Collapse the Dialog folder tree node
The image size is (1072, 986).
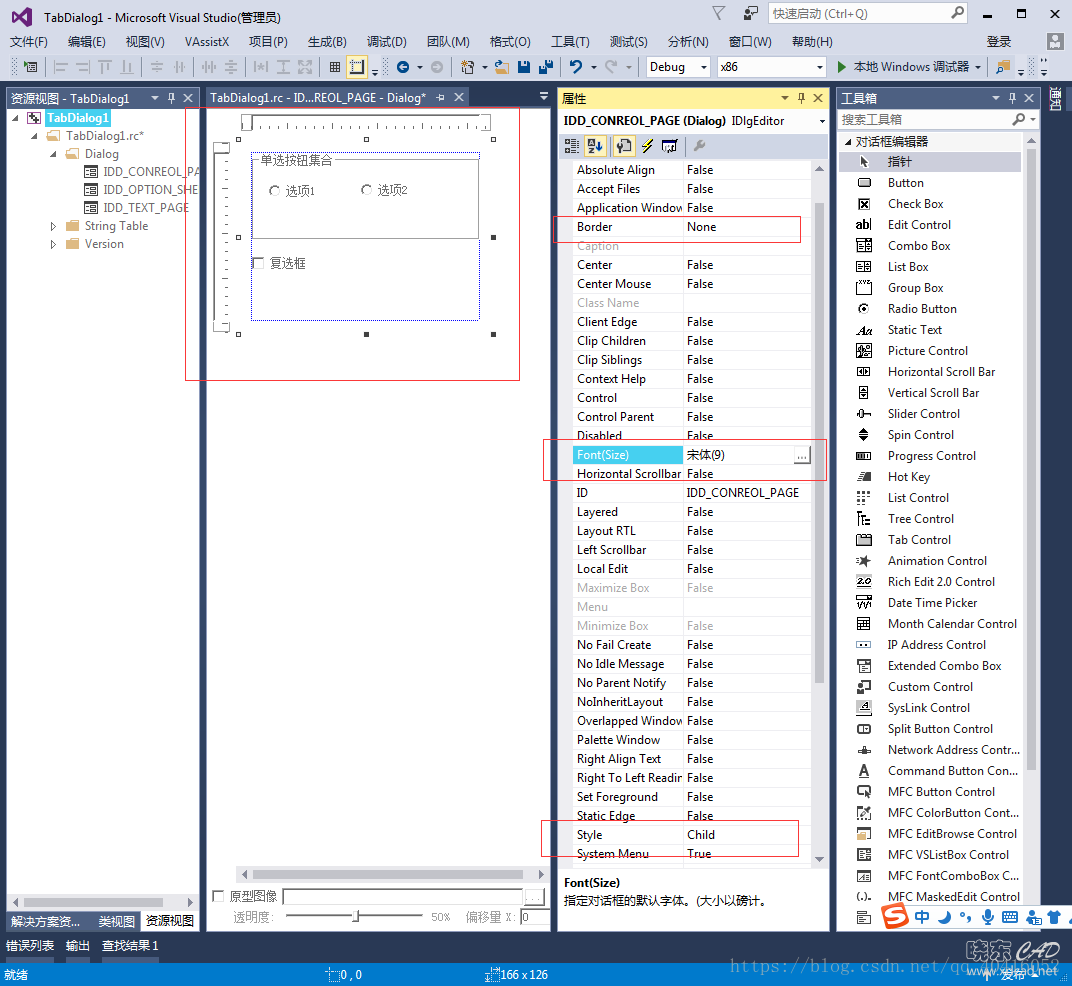(x=53, y=155)
